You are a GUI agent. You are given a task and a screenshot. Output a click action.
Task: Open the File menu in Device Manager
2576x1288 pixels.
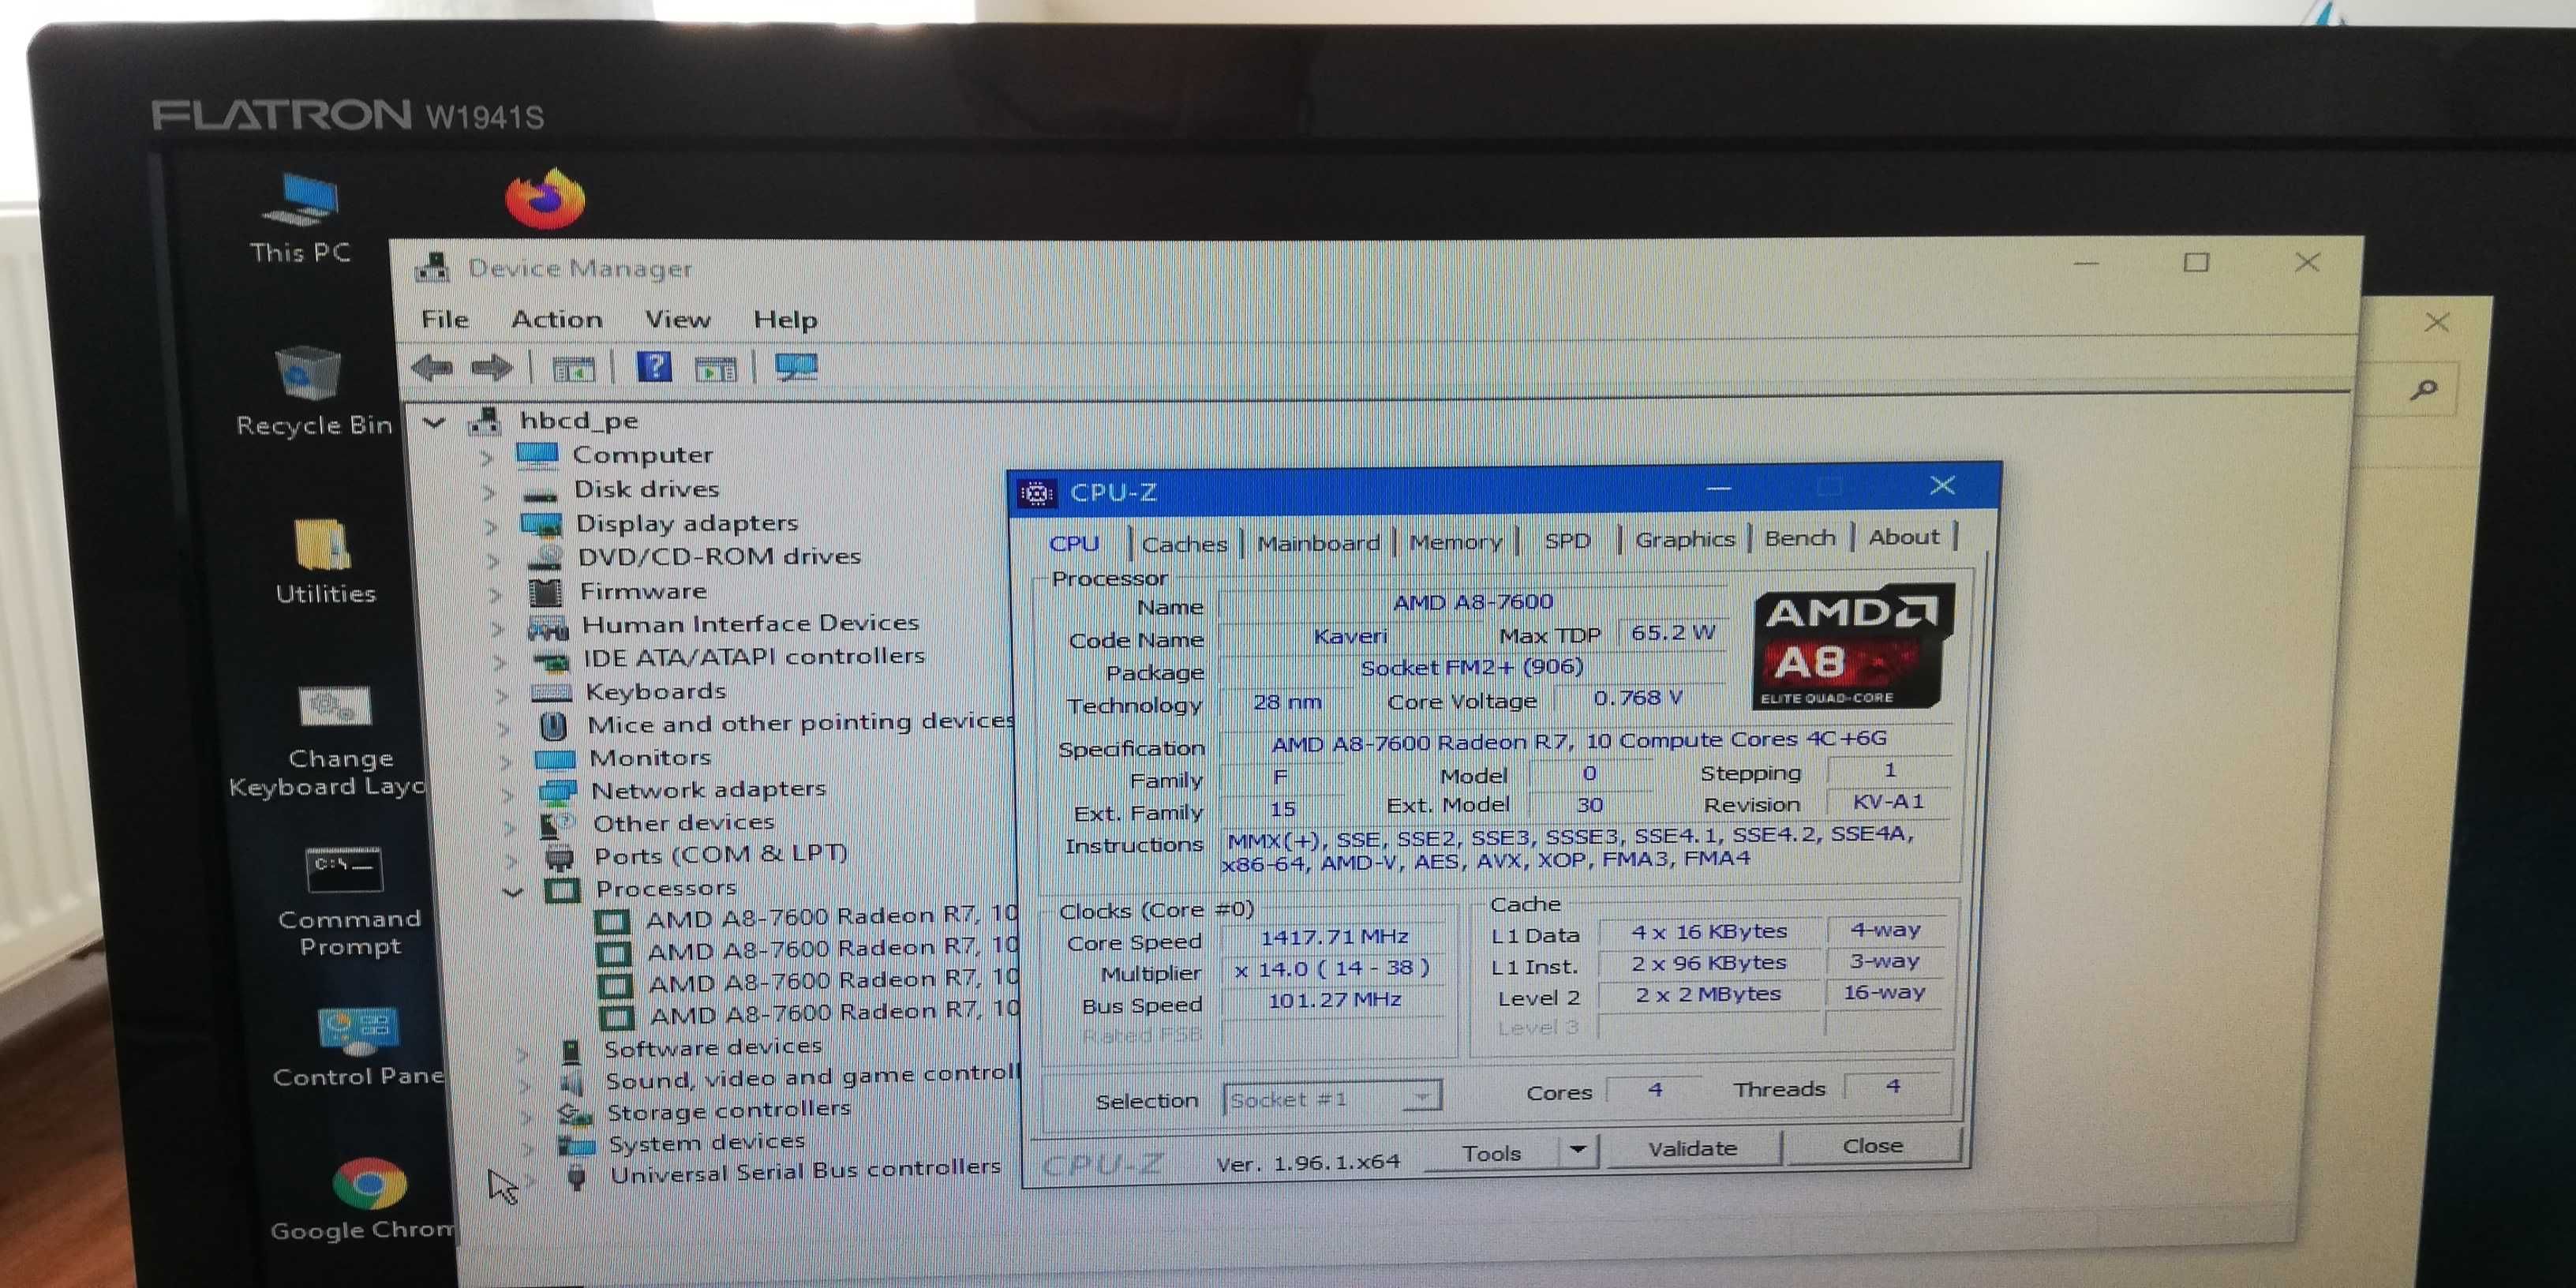coord(445,319)
